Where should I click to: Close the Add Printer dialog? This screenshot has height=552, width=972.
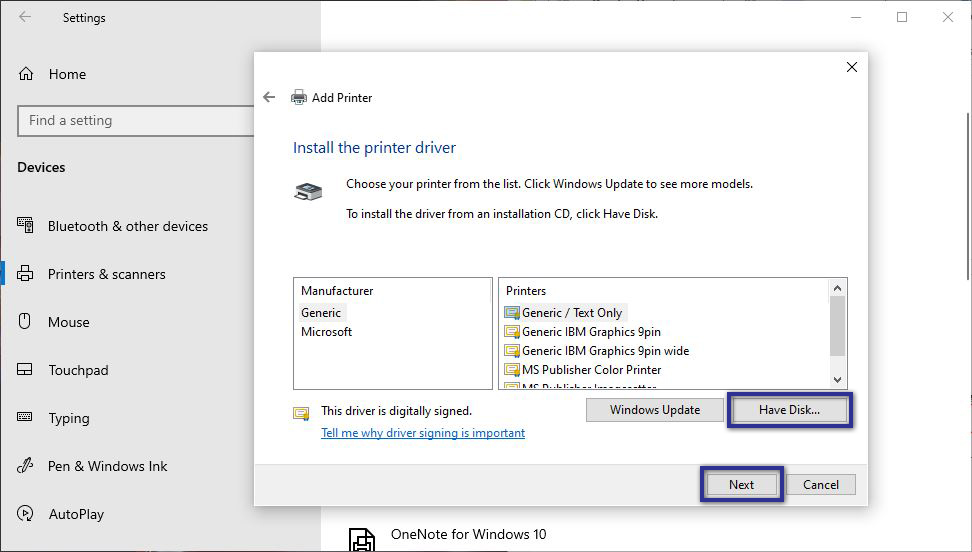tap(852, 67)
